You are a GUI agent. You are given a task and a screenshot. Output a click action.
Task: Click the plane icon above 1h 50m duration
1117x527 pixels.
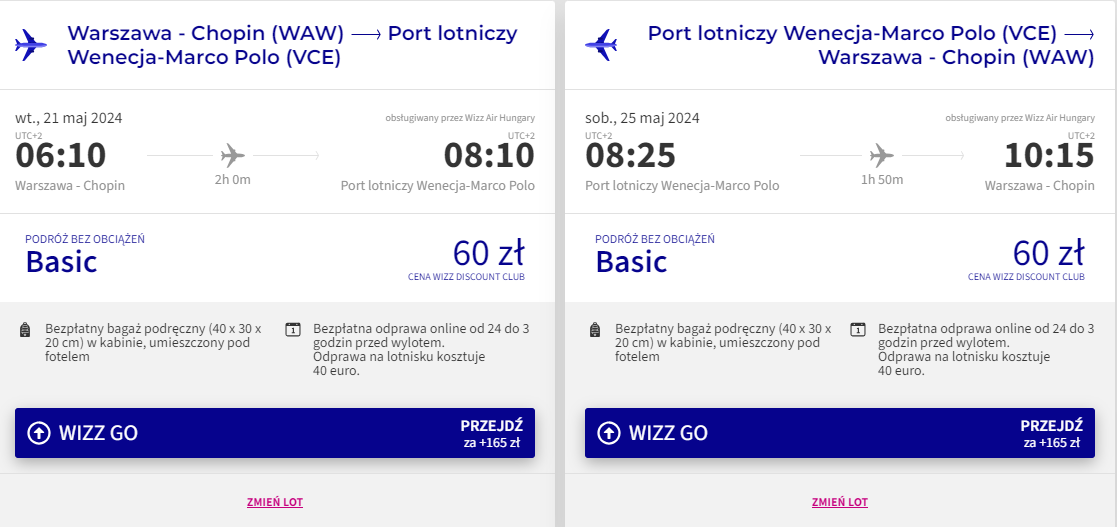click(882, 155)
